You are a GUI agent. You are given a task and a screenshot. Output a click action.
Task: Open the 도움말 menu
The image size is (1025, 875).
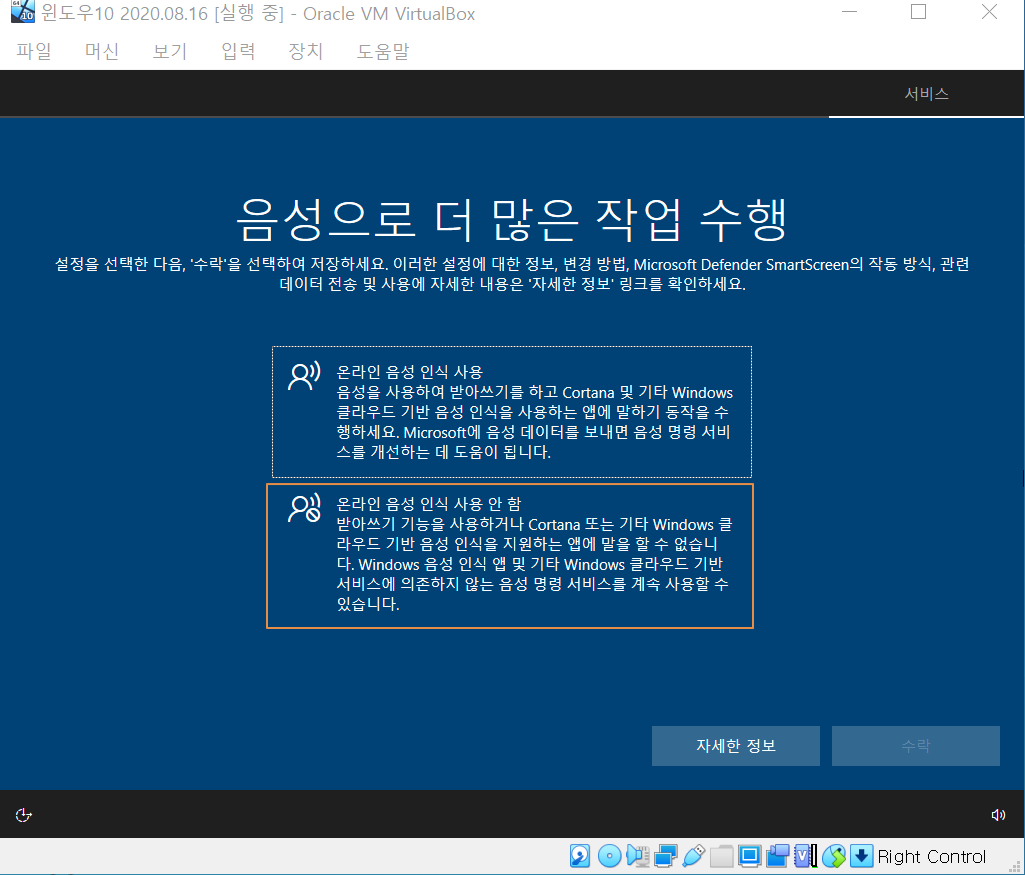pyautogui.click(x=383, y=51)
